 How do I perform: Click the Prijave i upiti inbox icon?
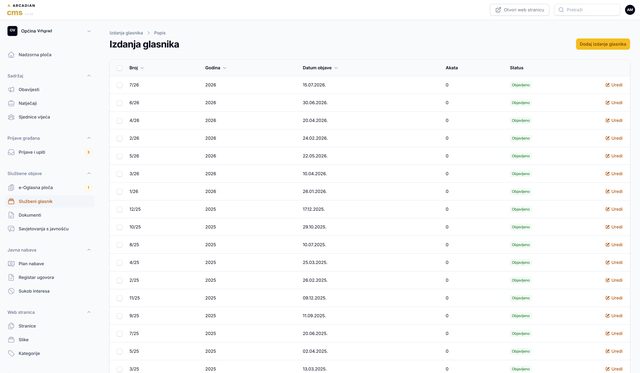tap(11, 152)
